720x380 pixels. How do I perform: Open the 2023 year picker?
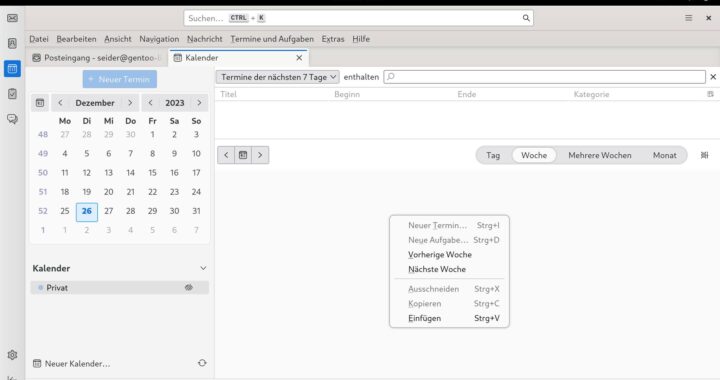(x=174, y=103)
